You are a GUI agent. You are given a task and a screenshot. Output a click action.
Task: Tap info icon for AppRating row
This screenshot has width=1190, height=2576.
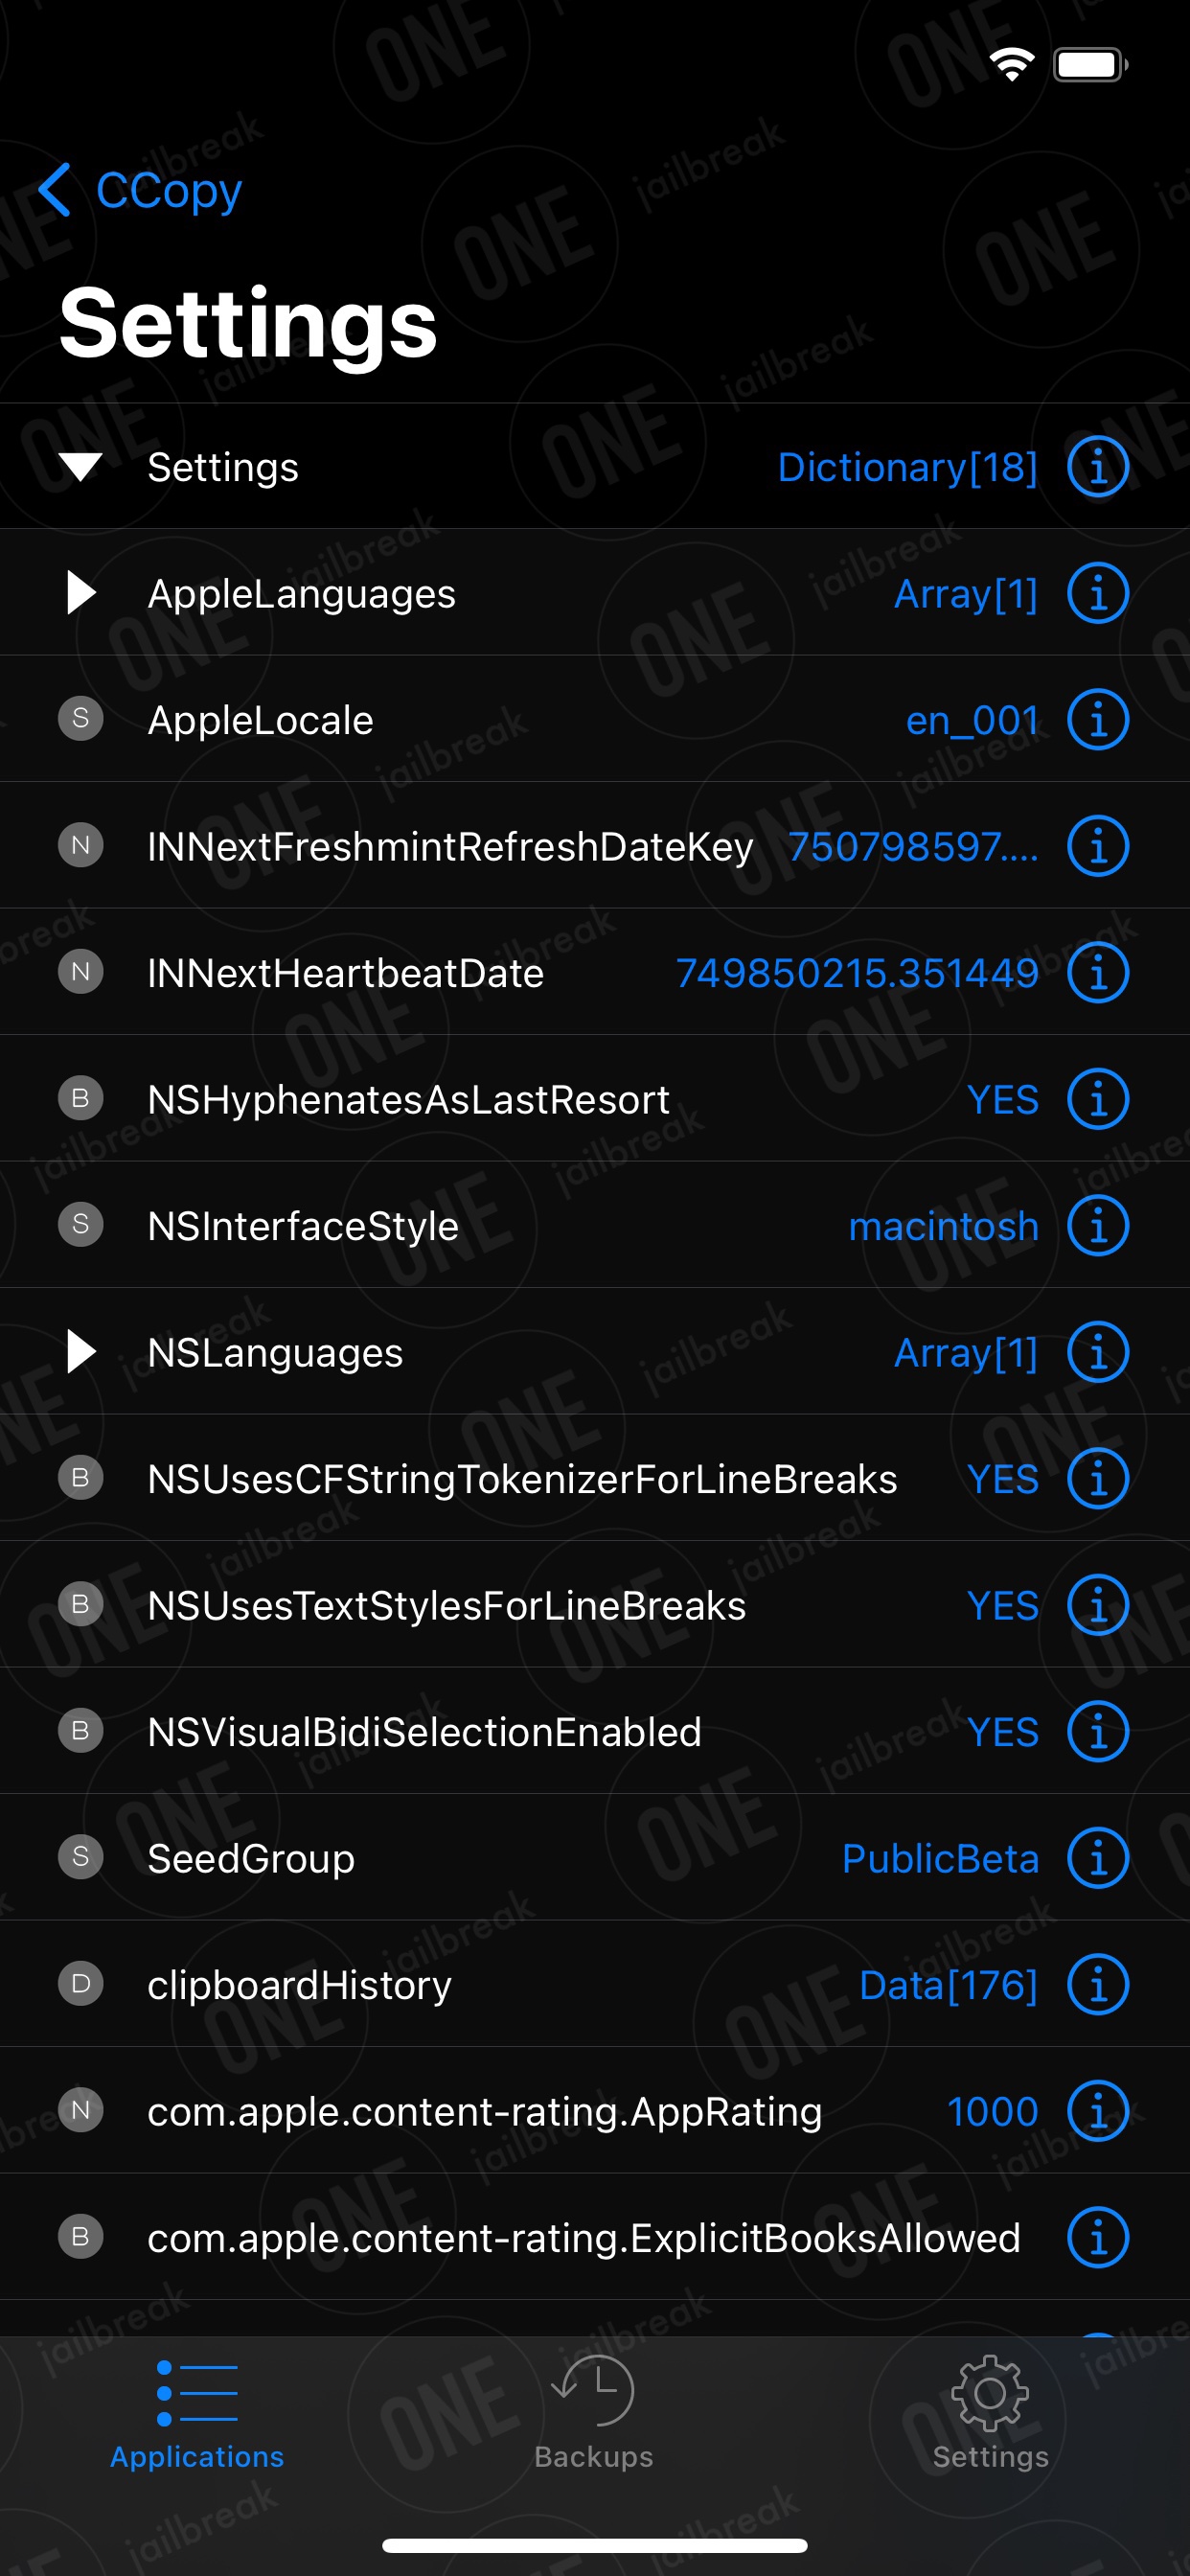[x=1097, y=2111]
